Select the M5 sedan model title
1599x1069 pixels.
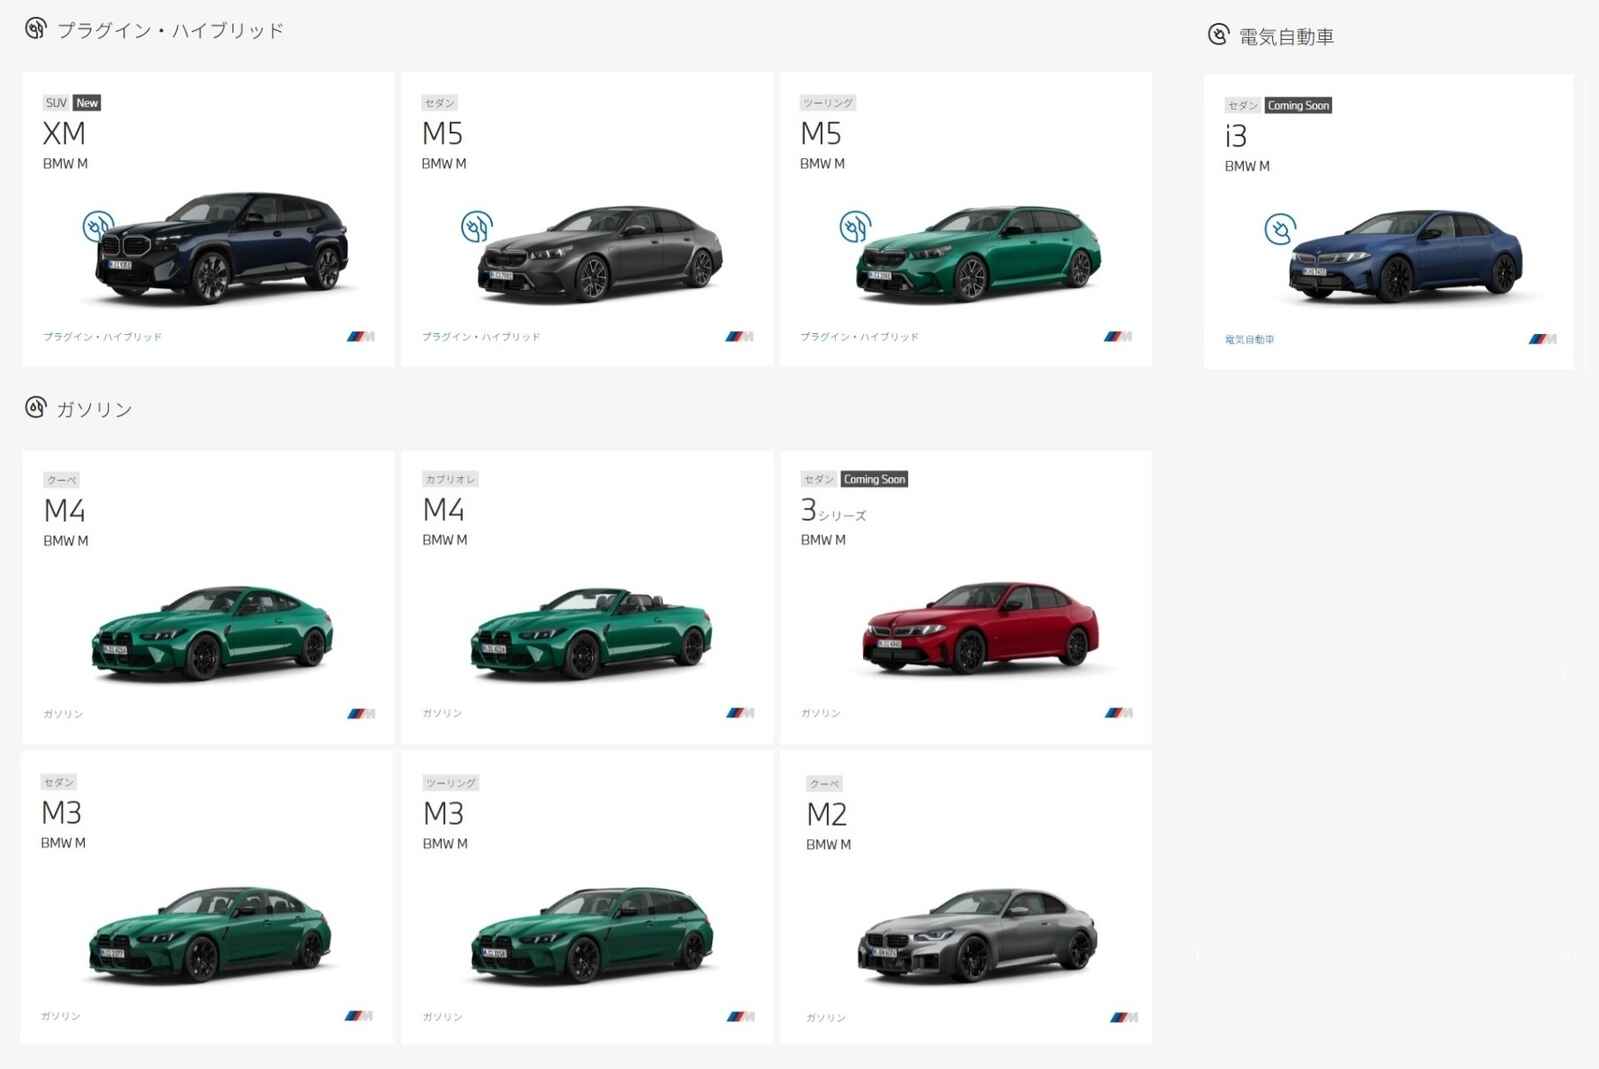(x=442, y=133)
